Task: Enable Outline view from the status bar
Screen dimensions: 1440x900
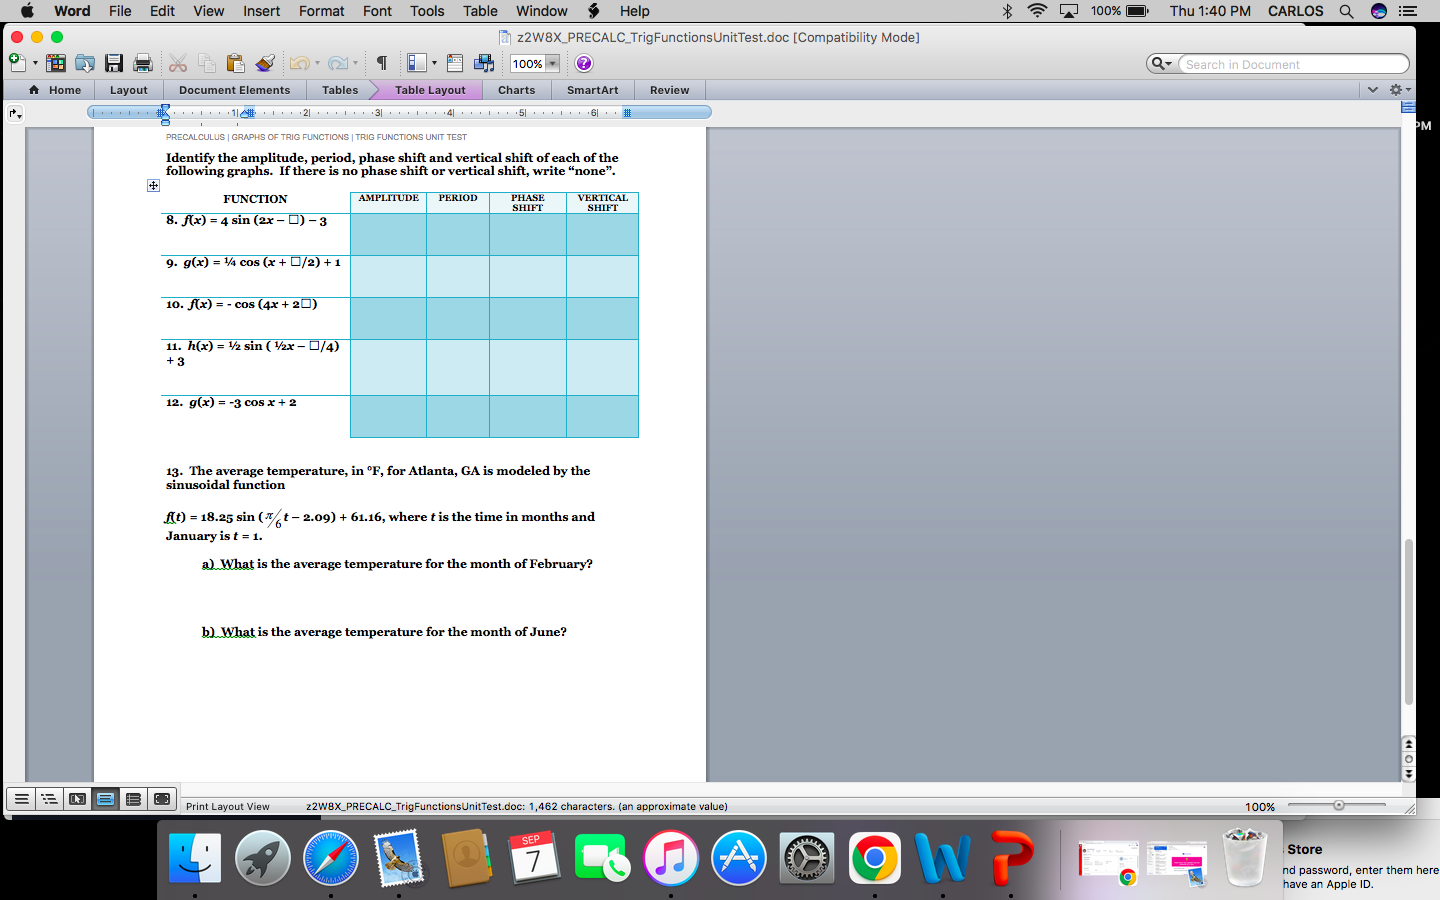Action: [x=48, y=799]
